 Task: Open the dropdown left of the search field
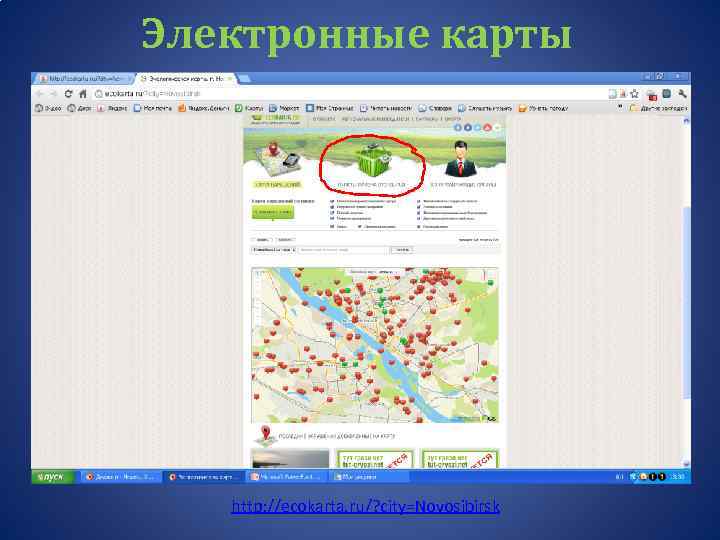(273, 250)
